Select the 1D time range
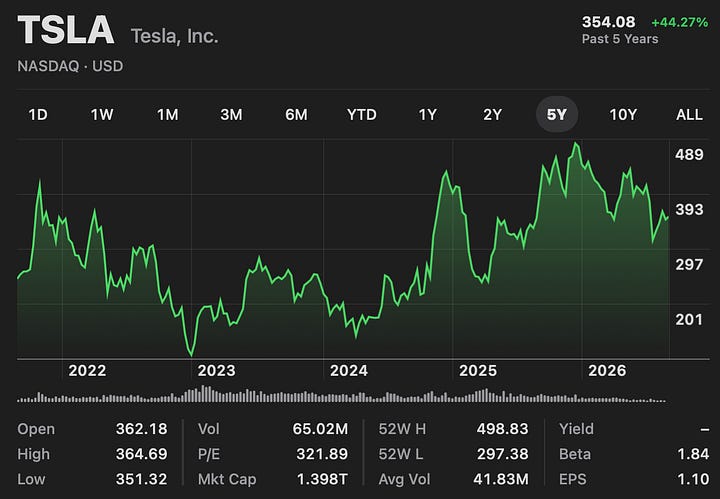The width and height of the screenshot is (720, 499). tap(38, 114)
